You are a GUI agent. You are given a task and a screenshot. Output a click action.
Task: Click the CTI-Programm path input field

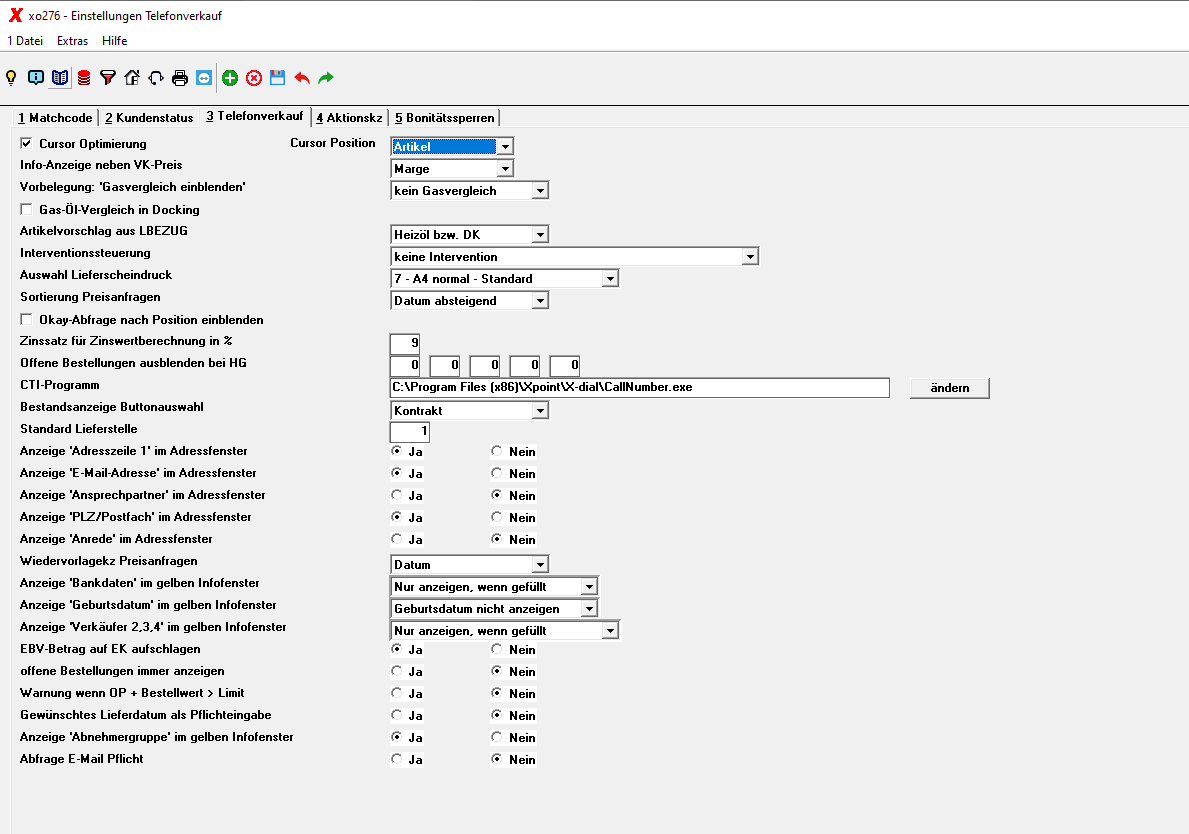pyautogui.click(x=639, y=387)
